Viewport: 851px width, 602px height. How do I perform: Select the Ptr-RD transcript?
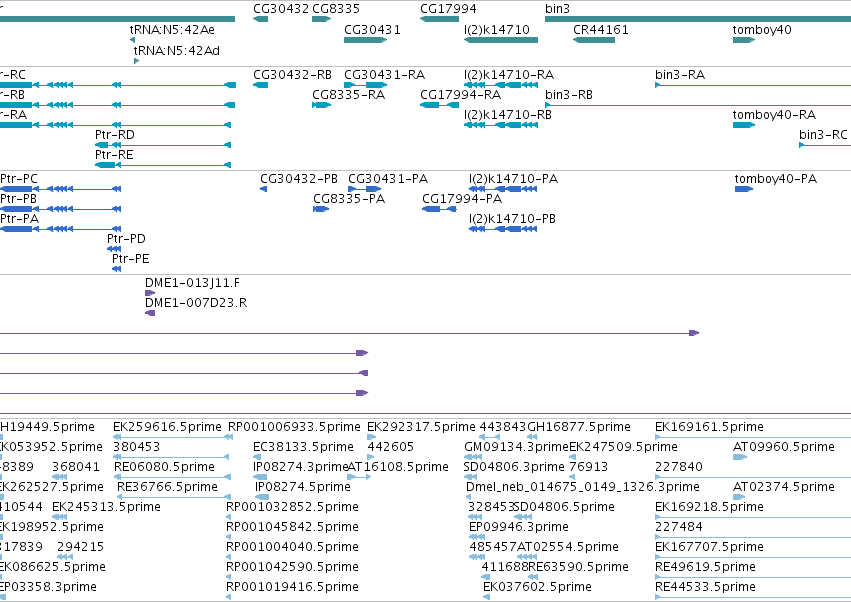(163, 145)
